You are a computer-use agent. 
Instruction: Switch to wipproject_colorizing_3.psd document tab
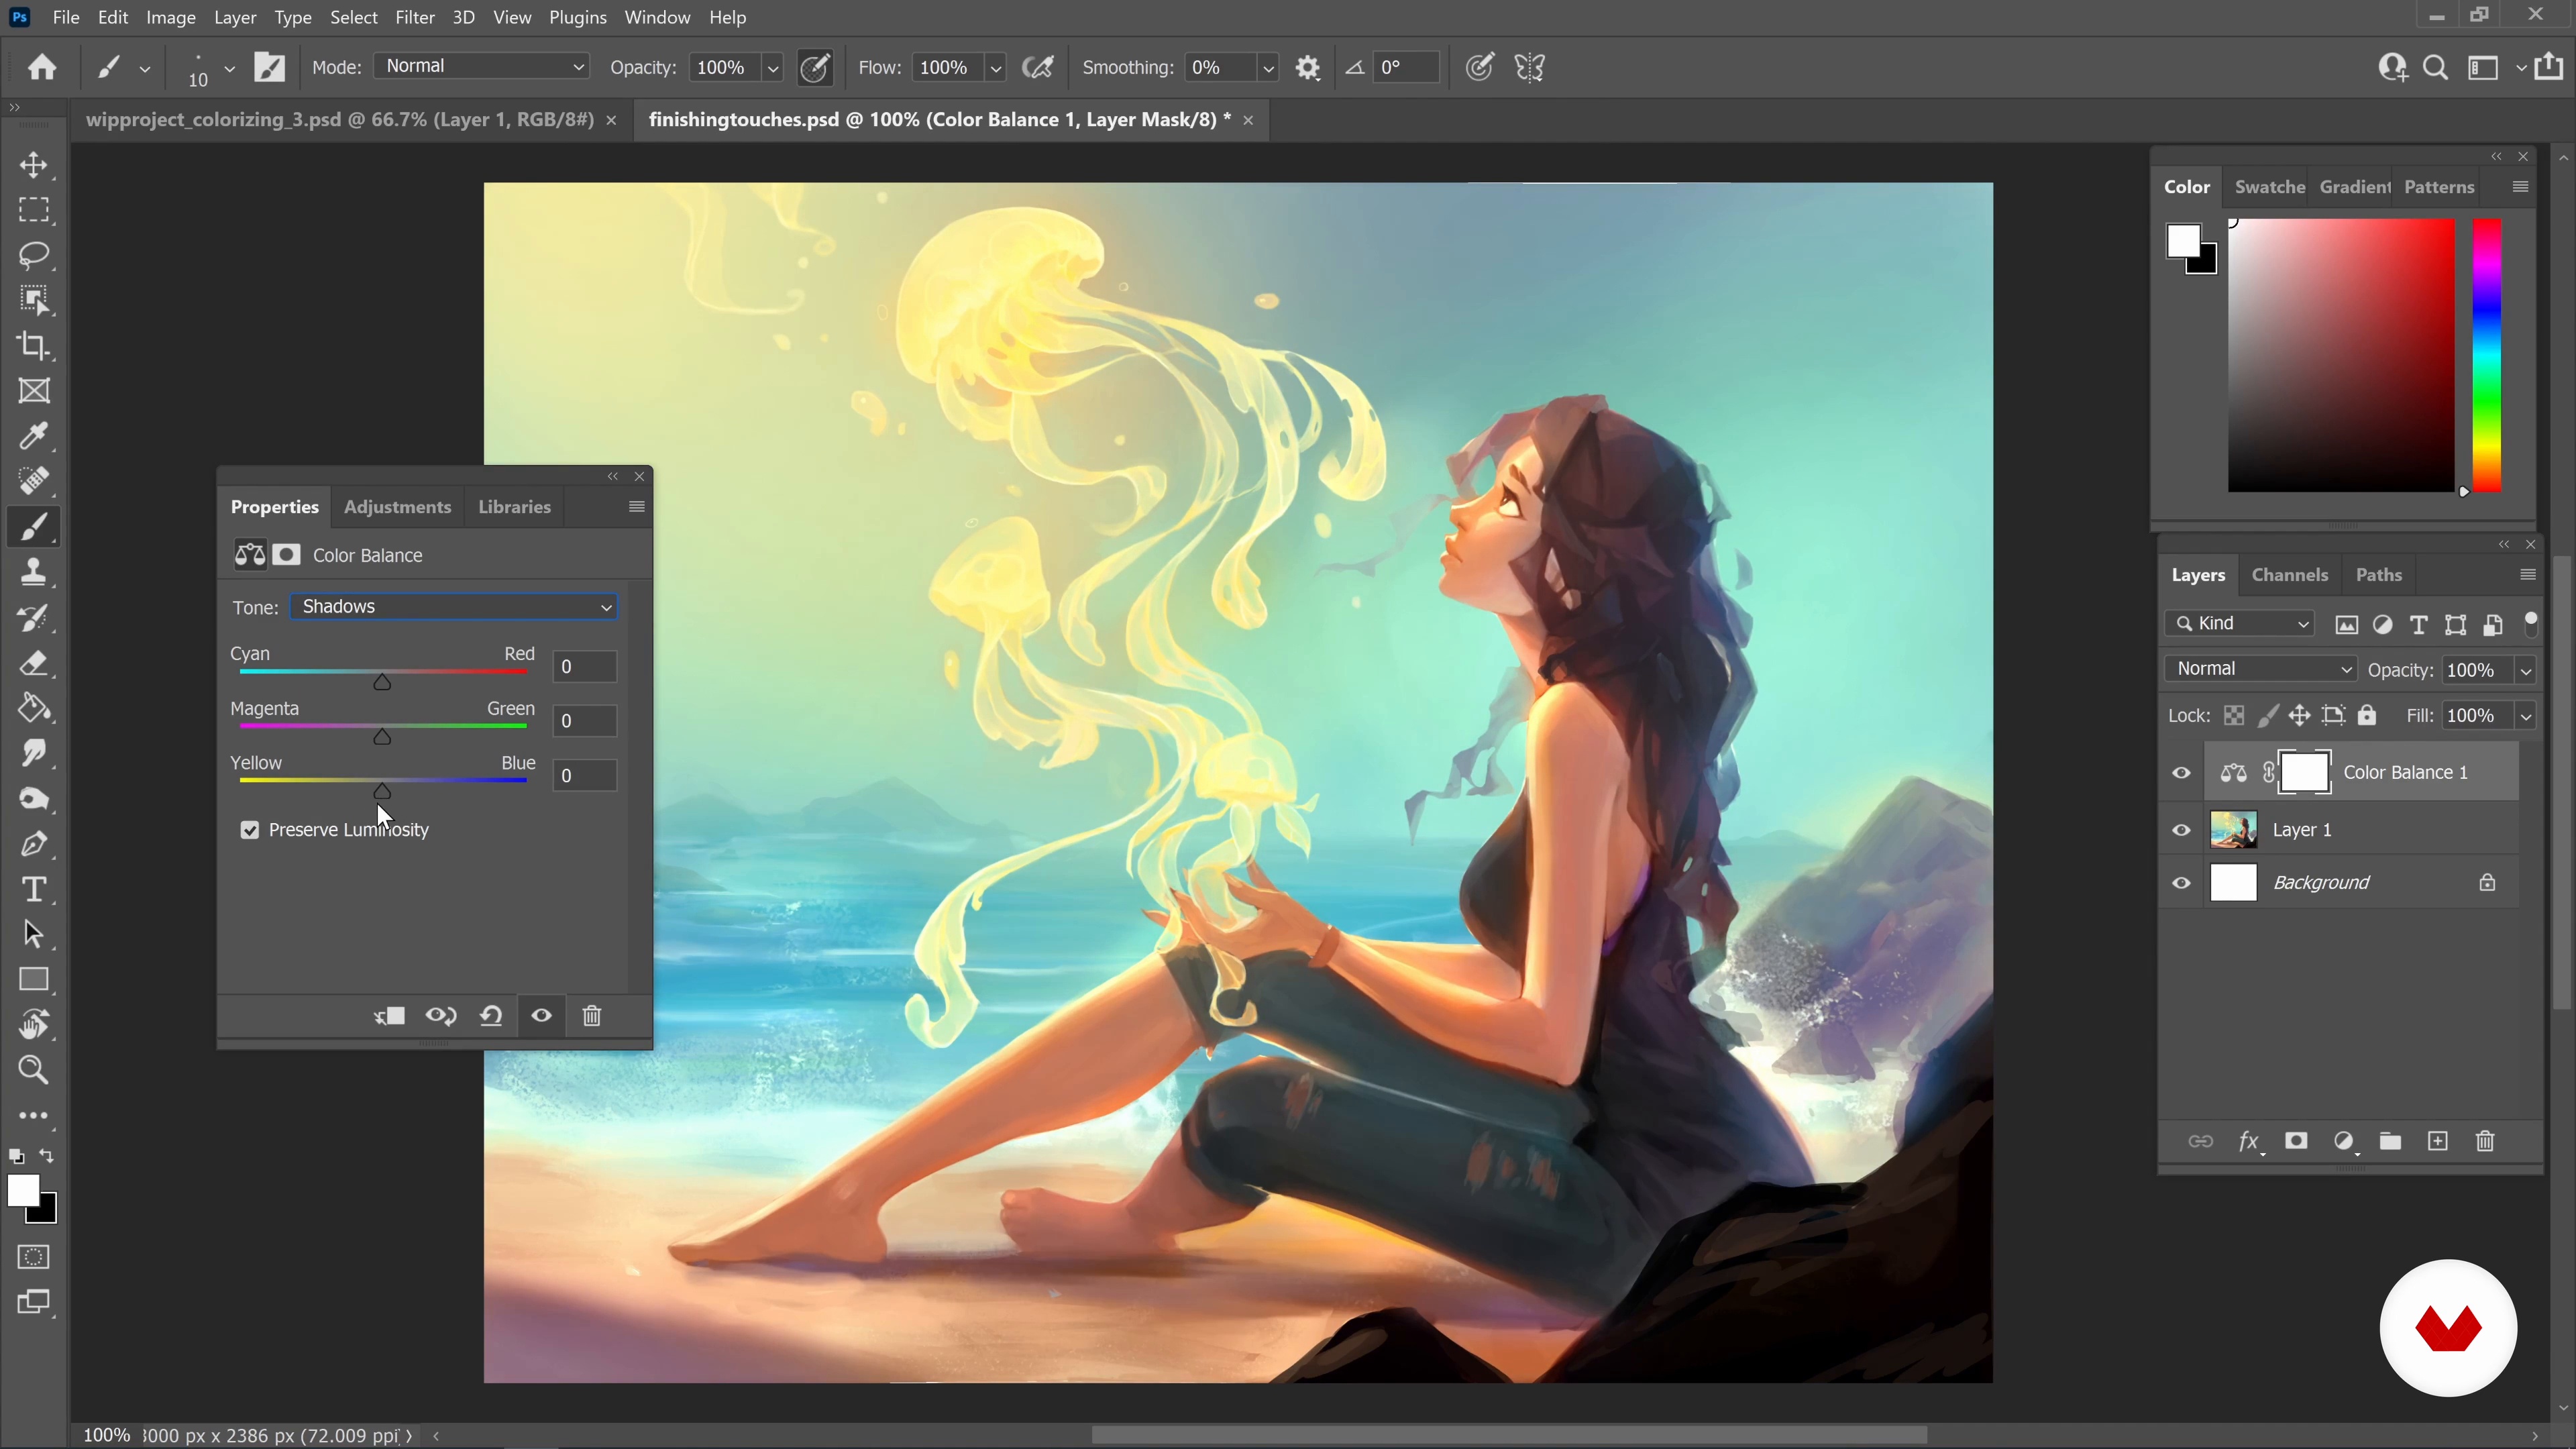point(340,119)
